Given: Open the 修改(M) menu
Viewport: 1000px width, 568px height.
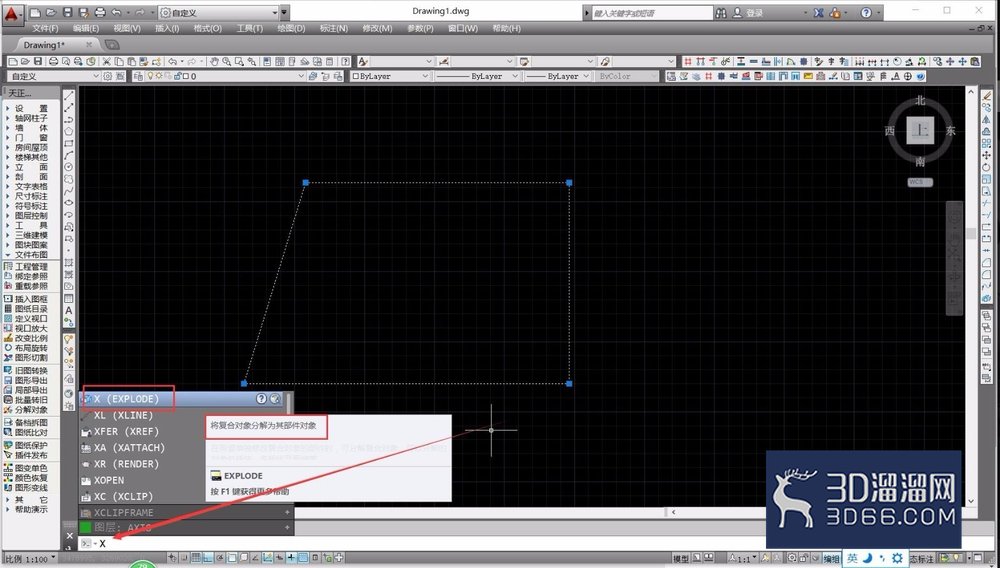Looking at the screenshot, I should (x=377, y=29).
